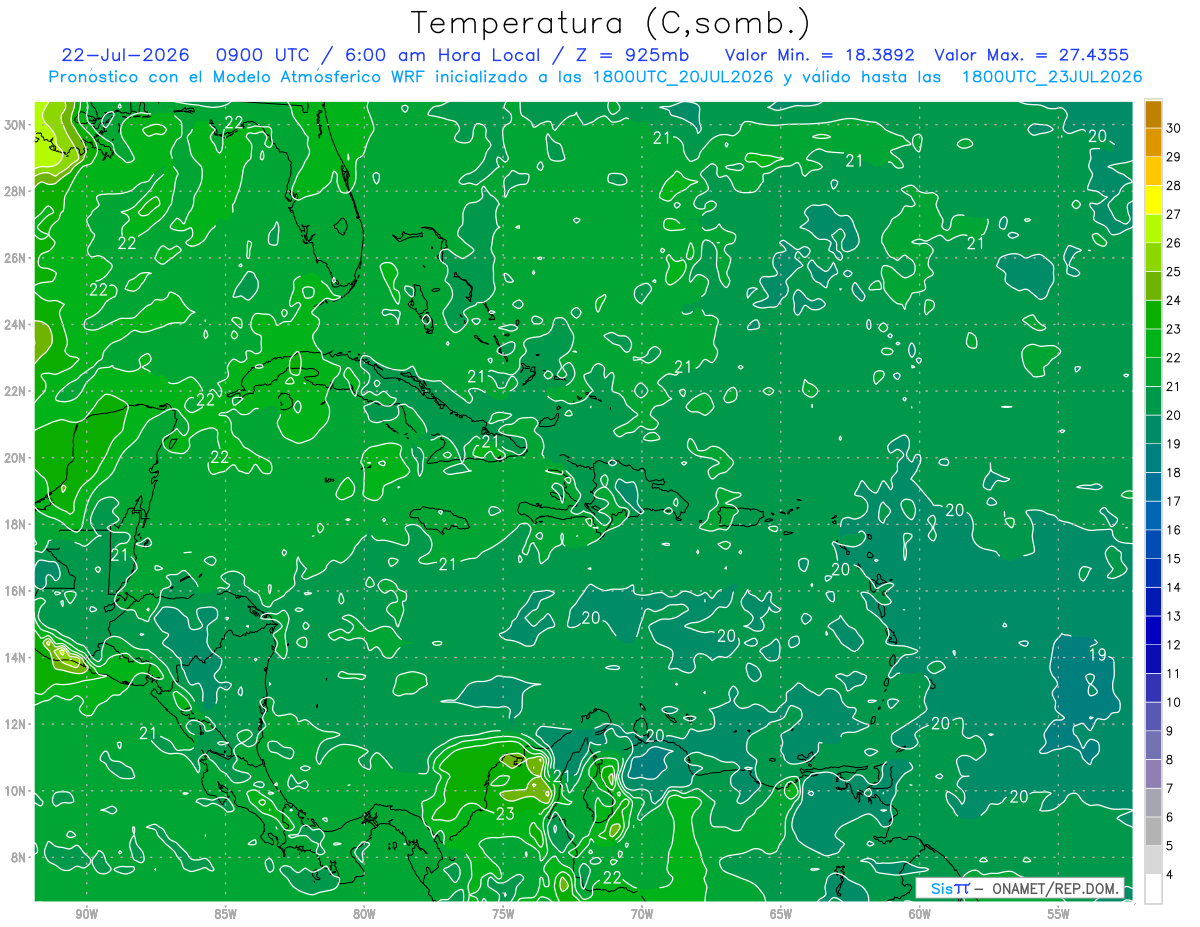Image resolution: width=1200 pixels, height=927 pixels.
Task: Click the dark orange swatch above colorbar 30
Action: point(1153,113)
